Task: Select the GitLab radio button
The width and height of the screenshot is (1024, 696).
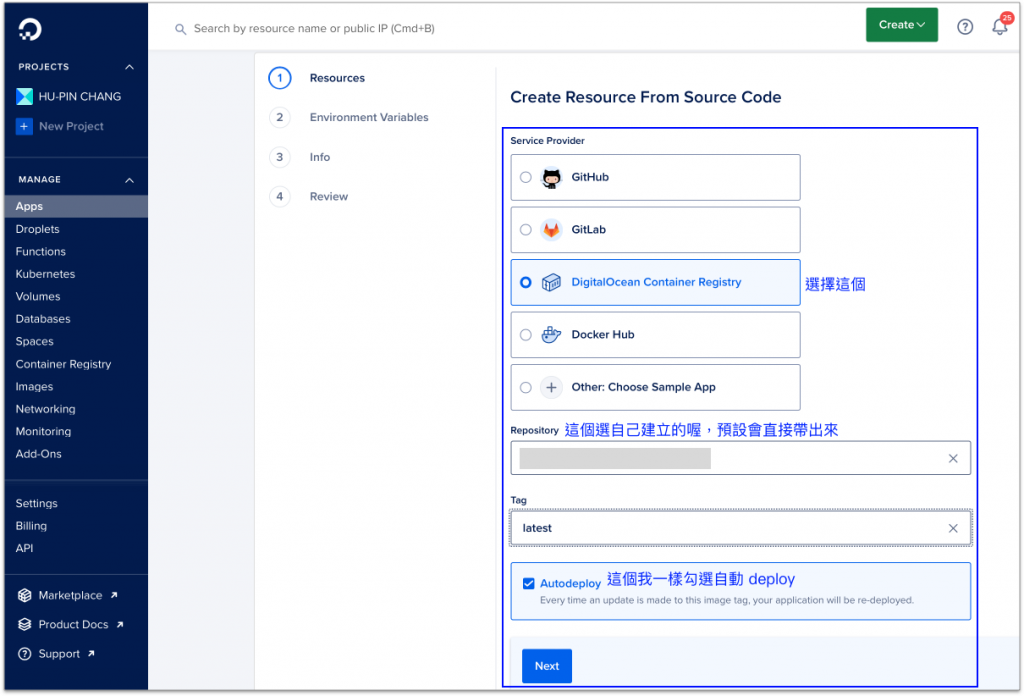Action: (526, 230)
